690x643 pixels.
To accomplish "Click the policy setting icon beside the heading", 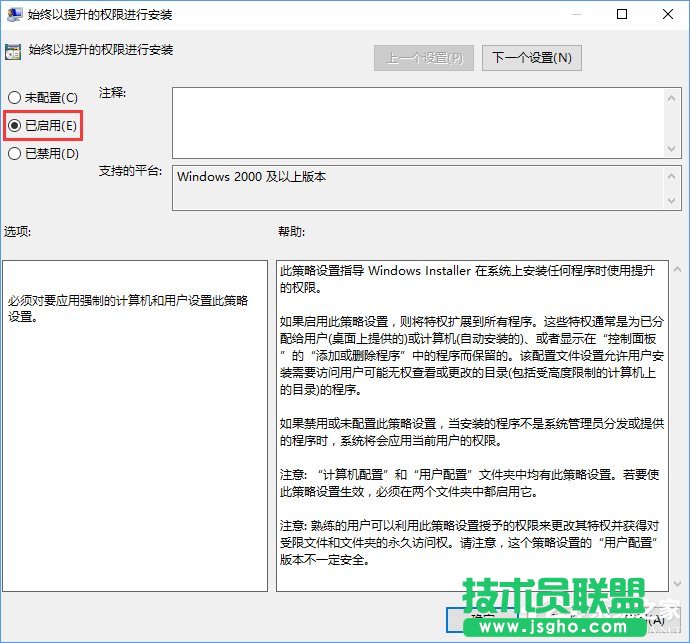I will coord(13,51).
